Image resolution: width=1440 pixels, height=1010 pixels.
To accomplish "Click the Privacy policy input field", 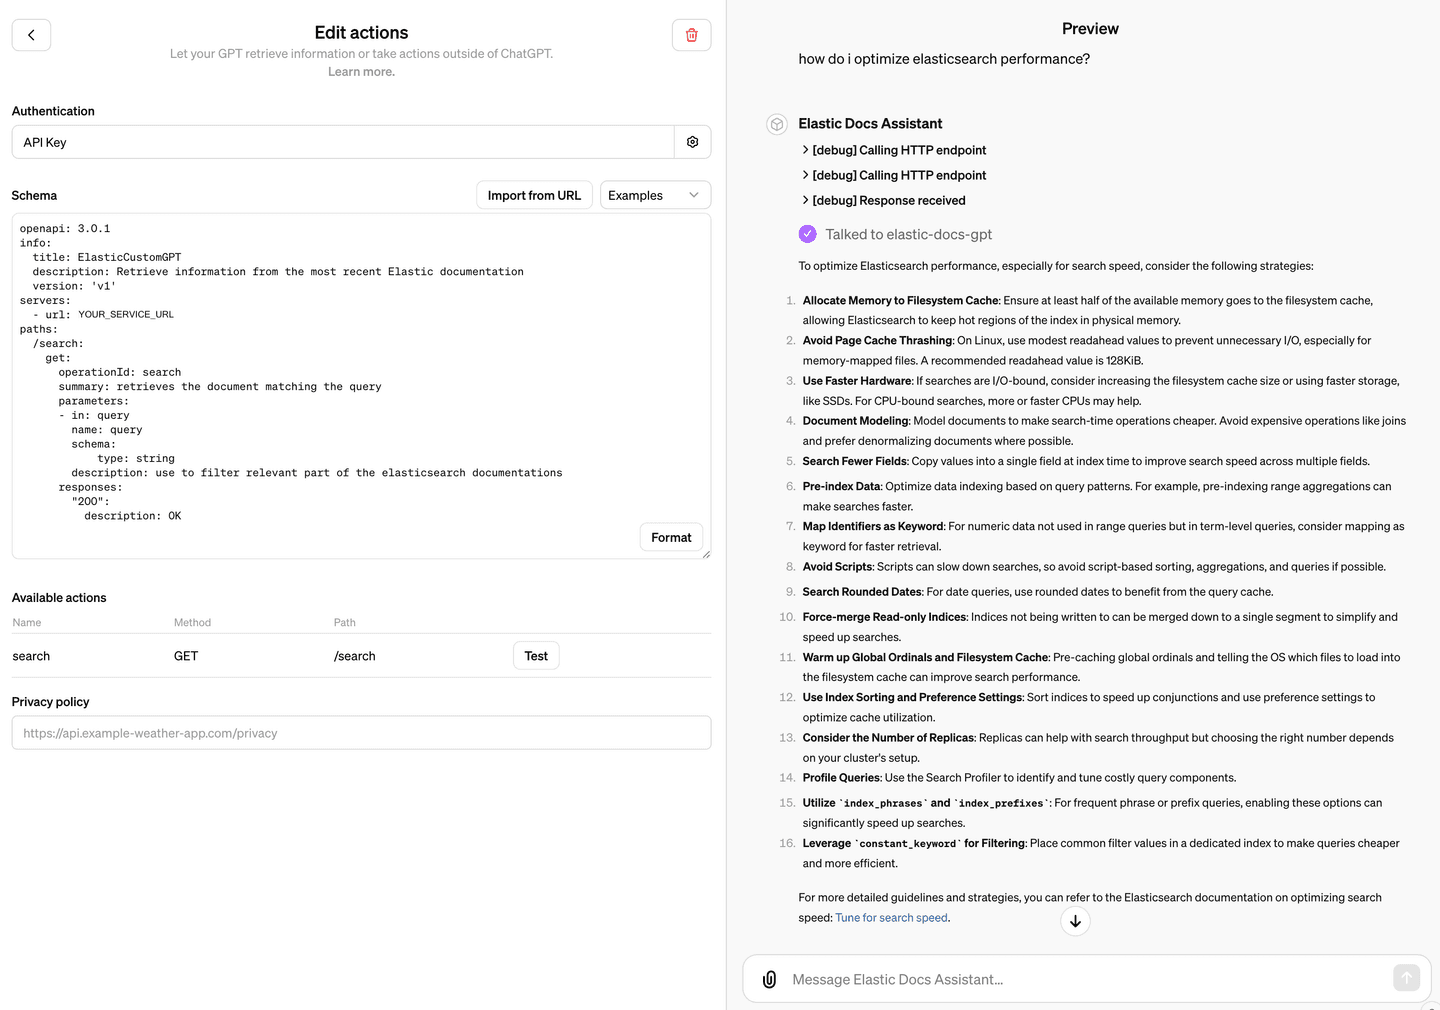I will coord(361,732).
